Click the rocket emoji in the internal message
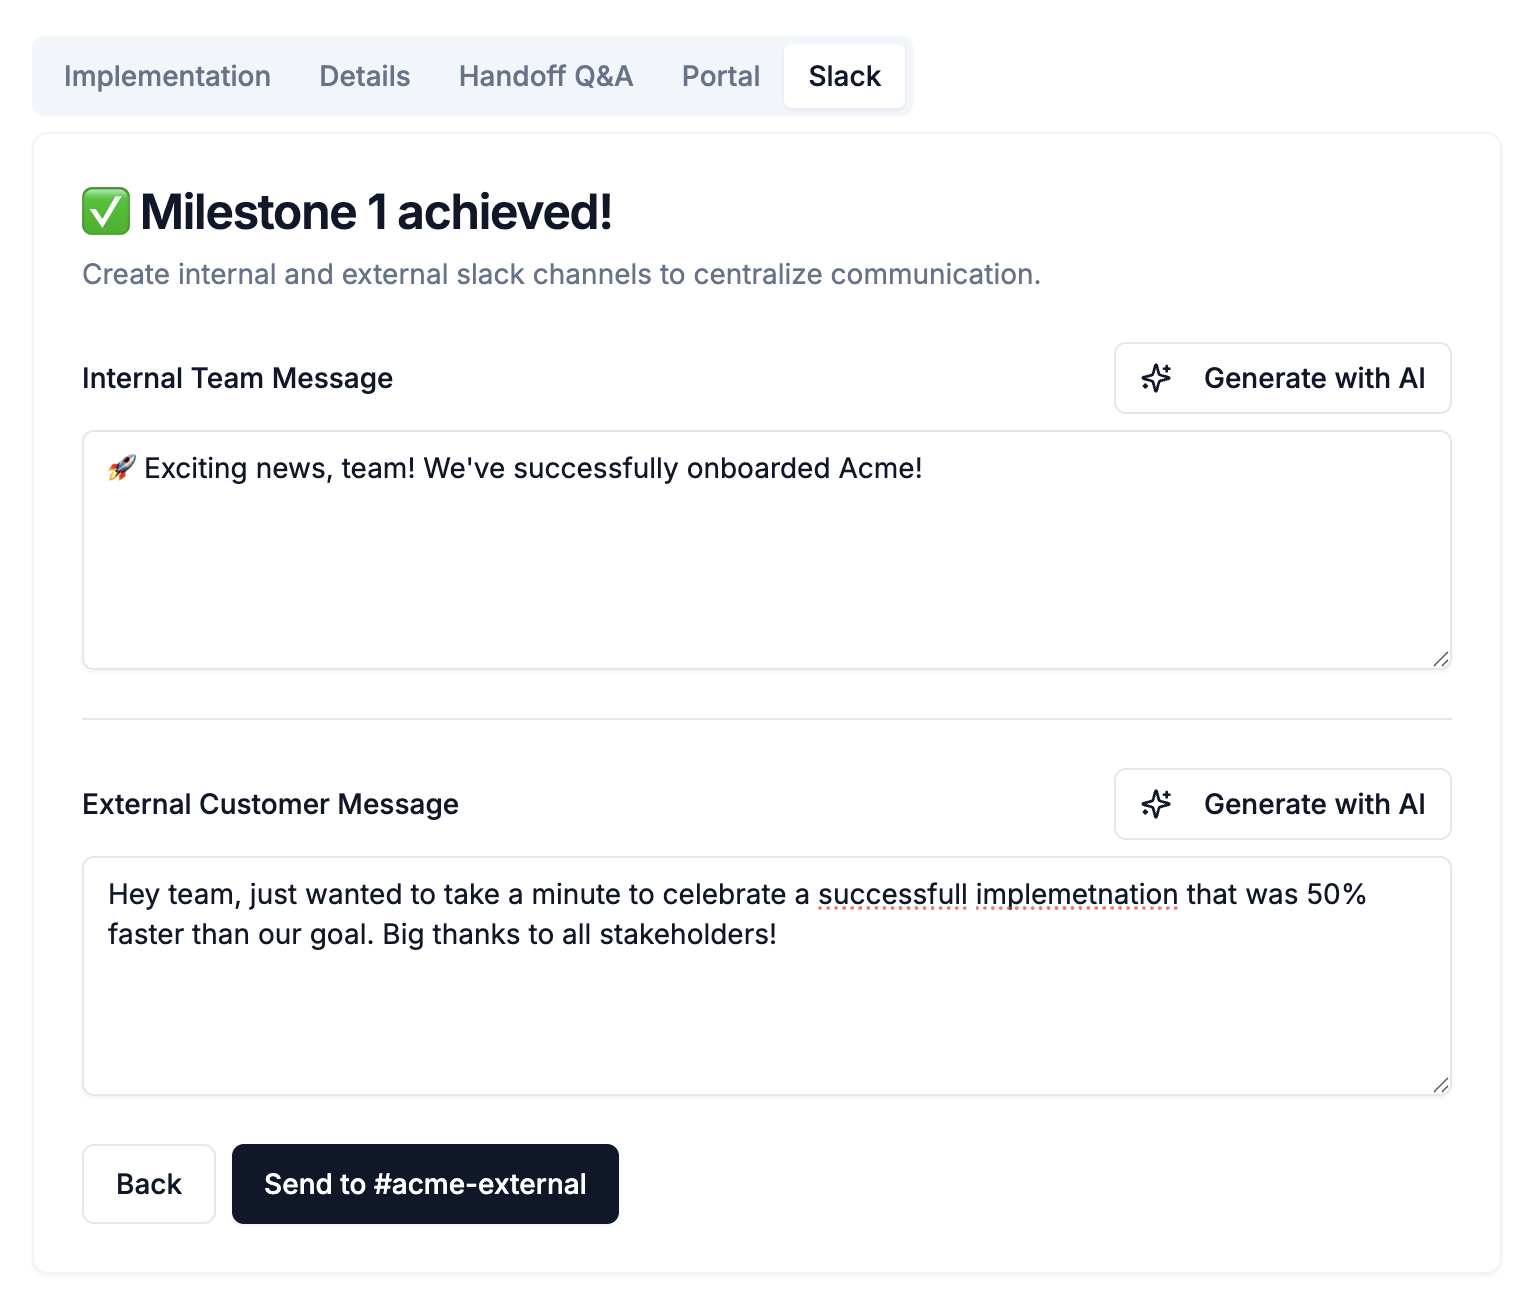This screenshot has height=1306, width=1536. (x=121, y=468)
